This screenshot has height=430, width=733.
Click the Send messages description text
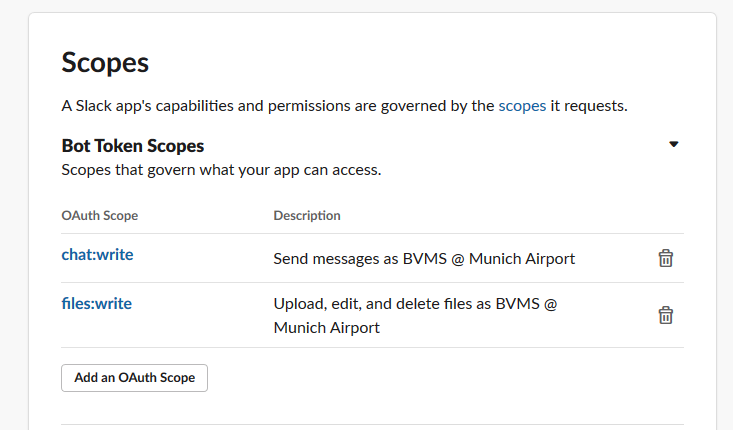pos(424,259)
